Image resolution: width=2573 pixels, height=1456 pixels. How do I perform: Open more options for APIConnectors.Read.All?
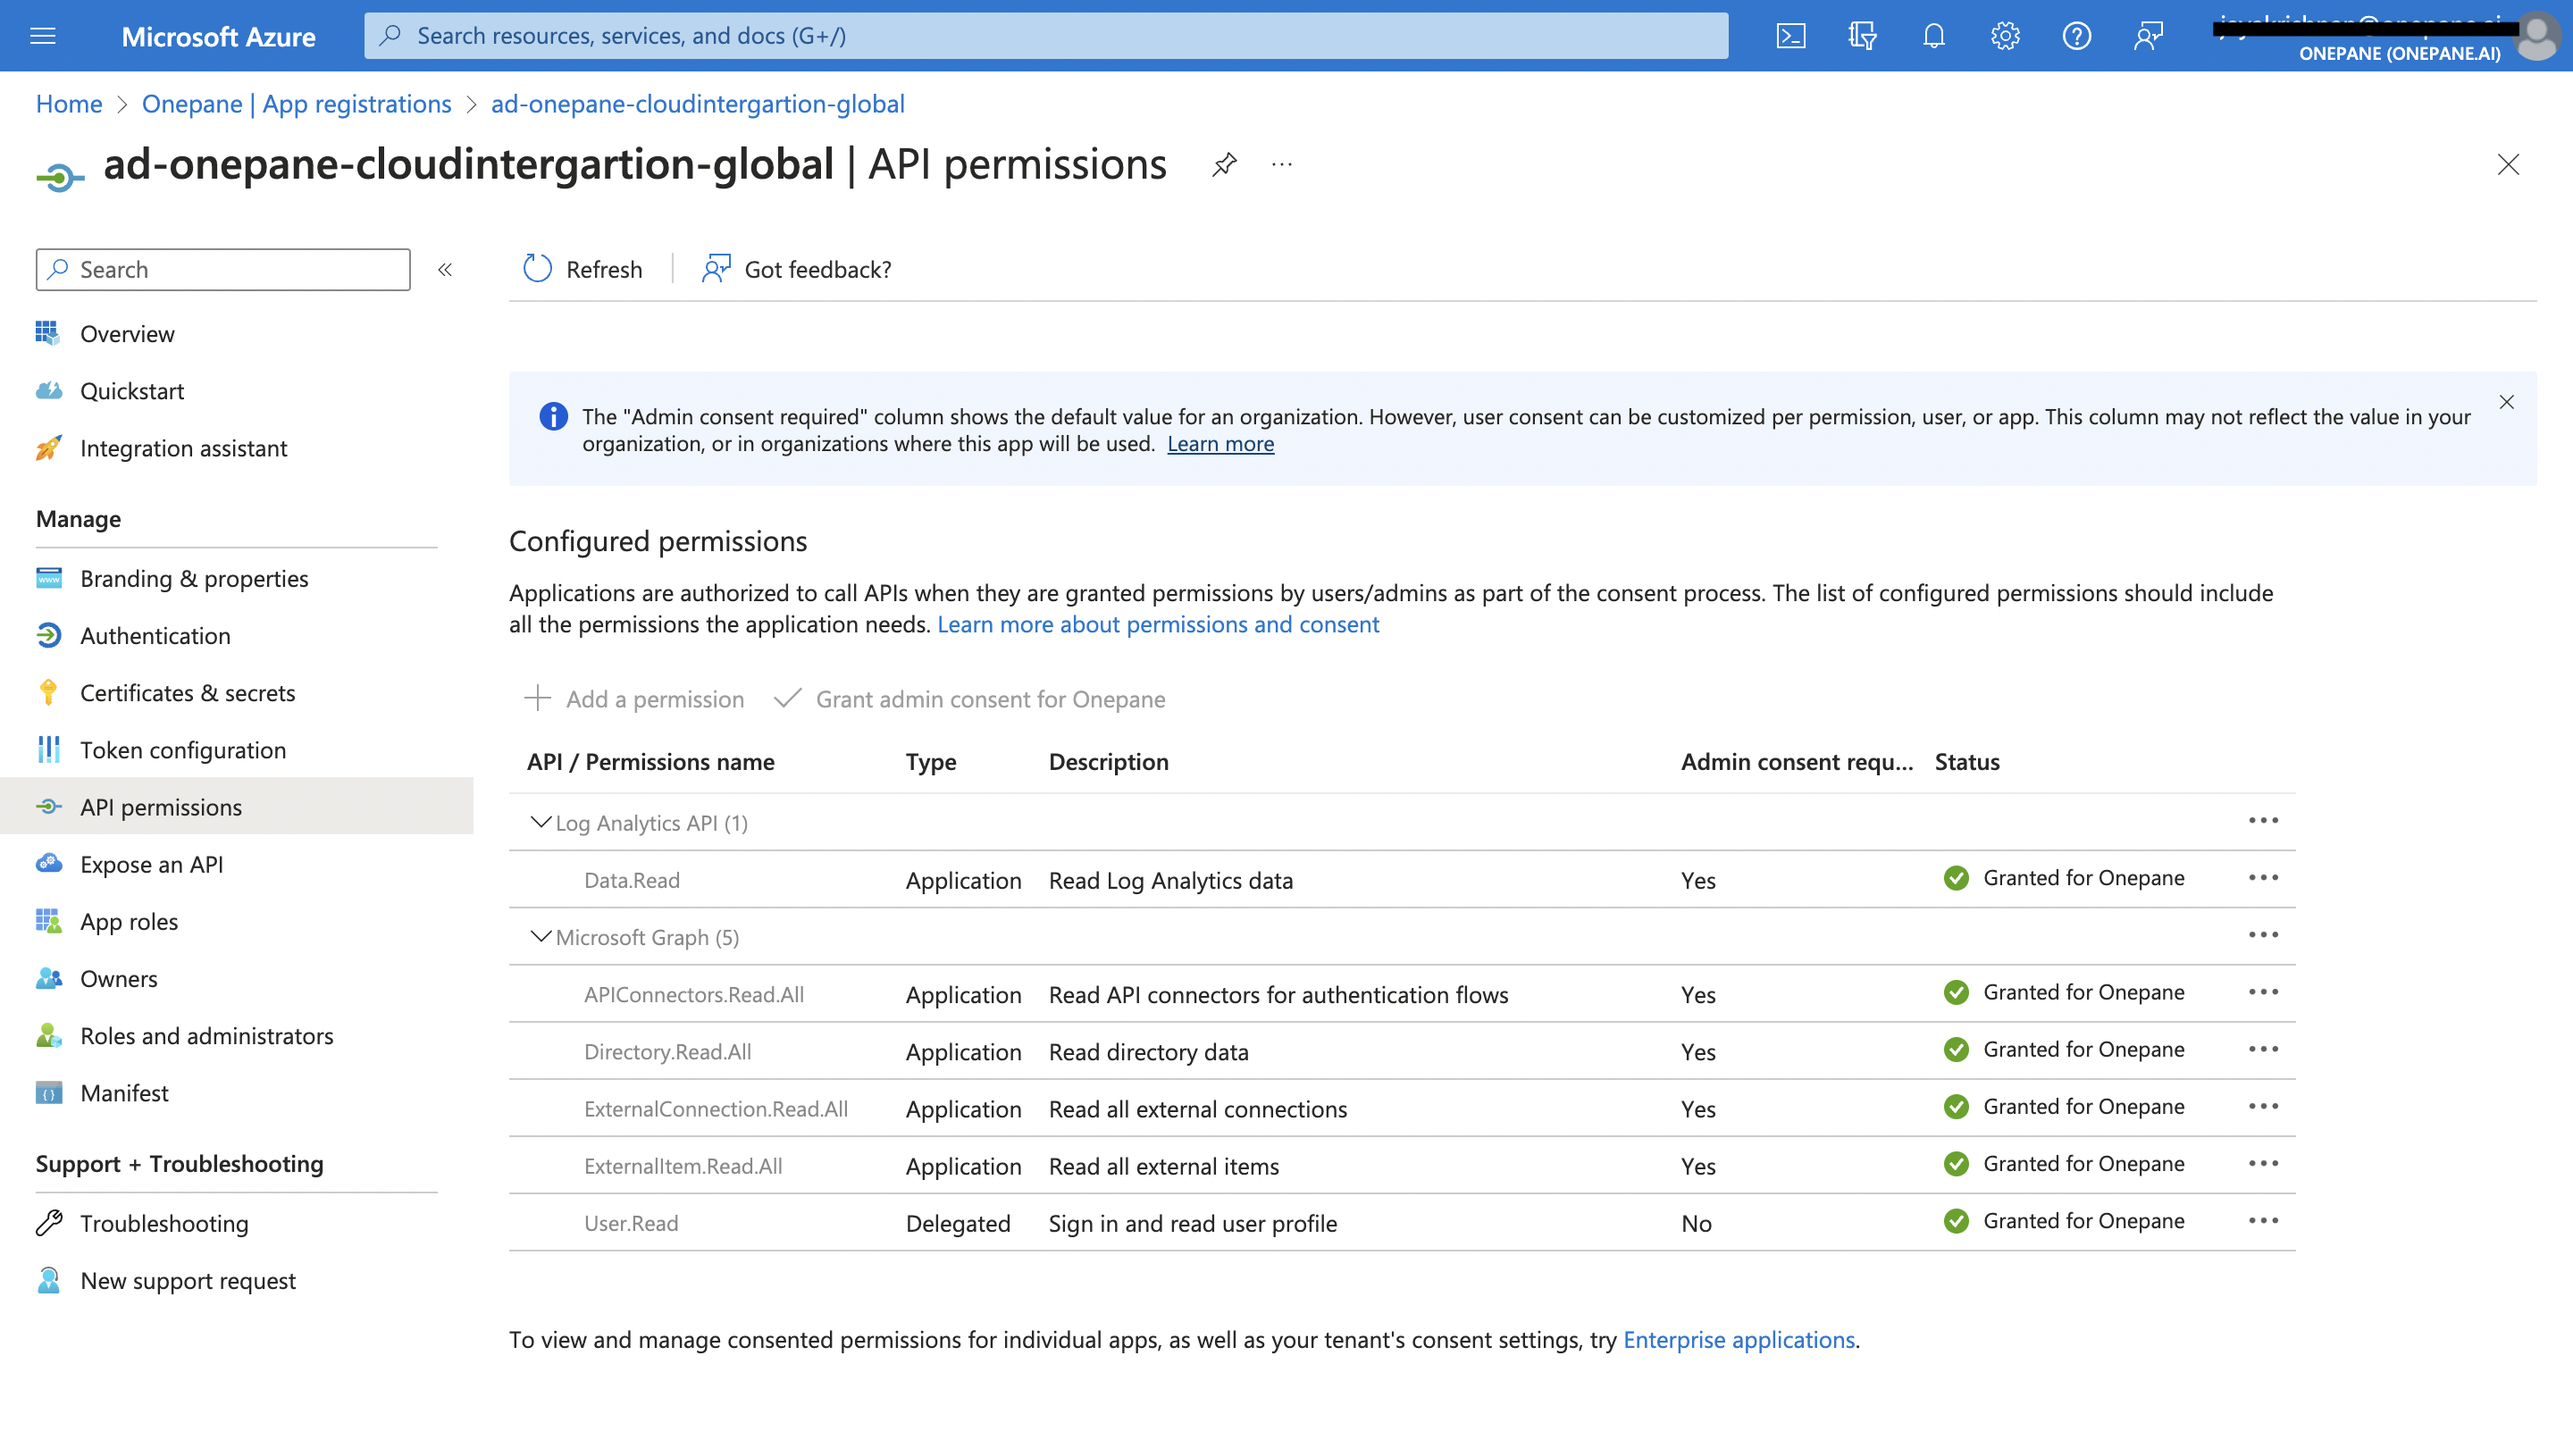tap(2263, 992)
